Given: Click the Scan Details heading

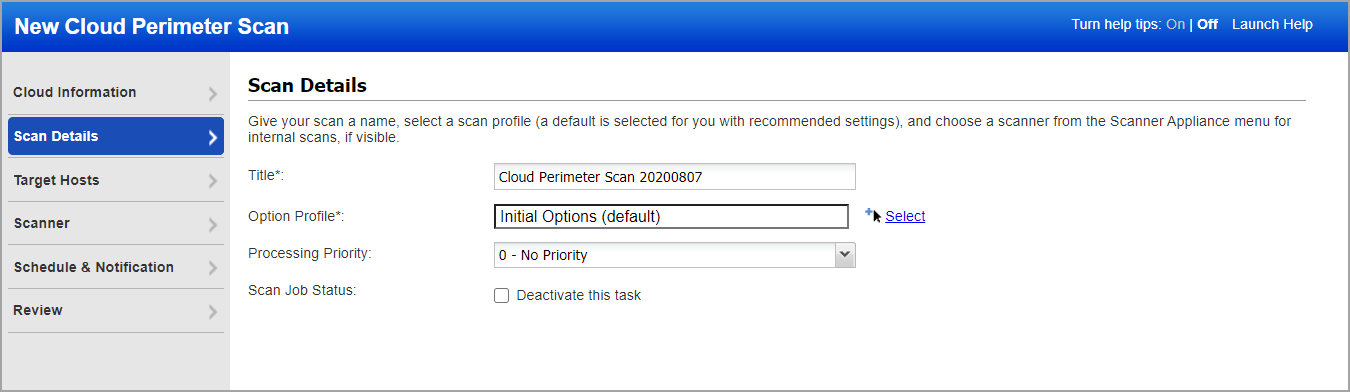Looking at the screenshot, I should pyautogui.click(x=307, y=85).
